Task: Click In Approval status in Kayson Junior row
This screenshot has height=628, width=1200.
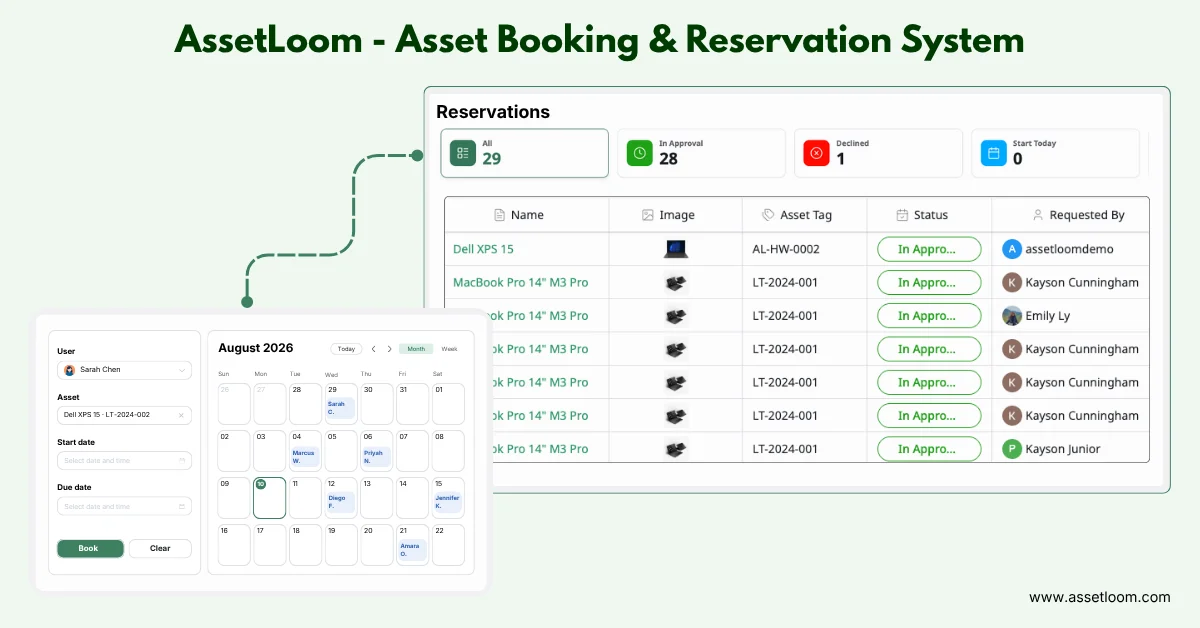Action: [929, 449]
